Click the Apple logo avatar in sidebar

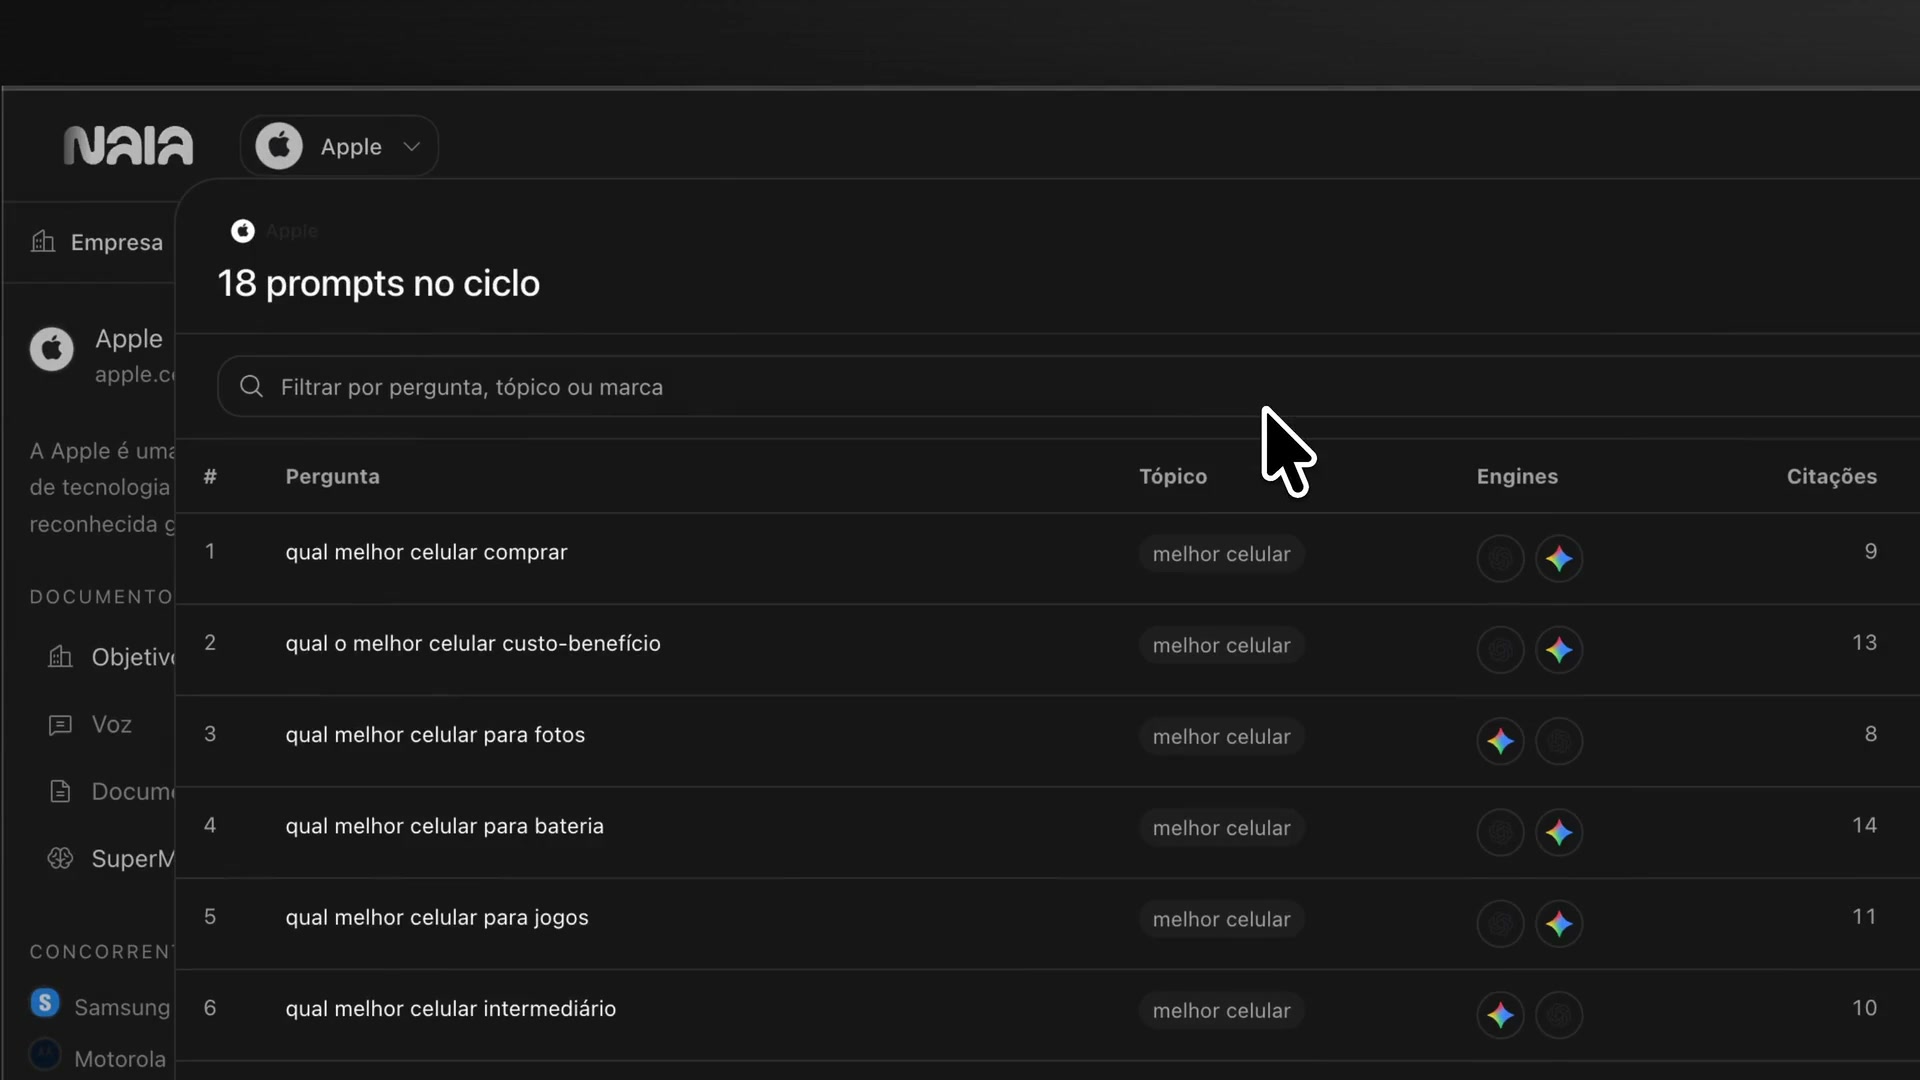pos(52,349)
